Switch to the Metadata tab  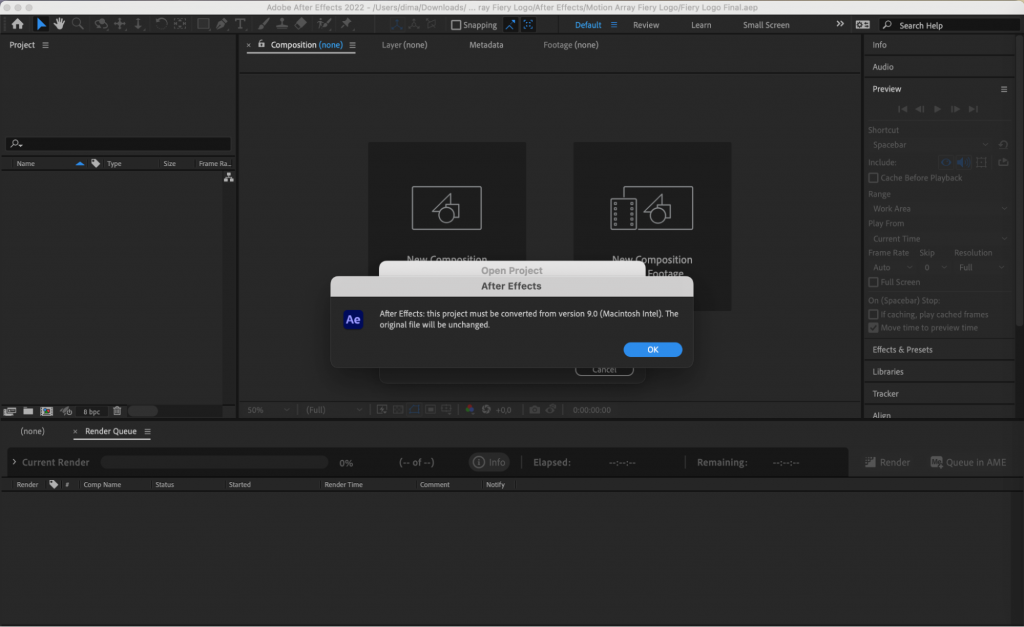(x=486, y=44)
